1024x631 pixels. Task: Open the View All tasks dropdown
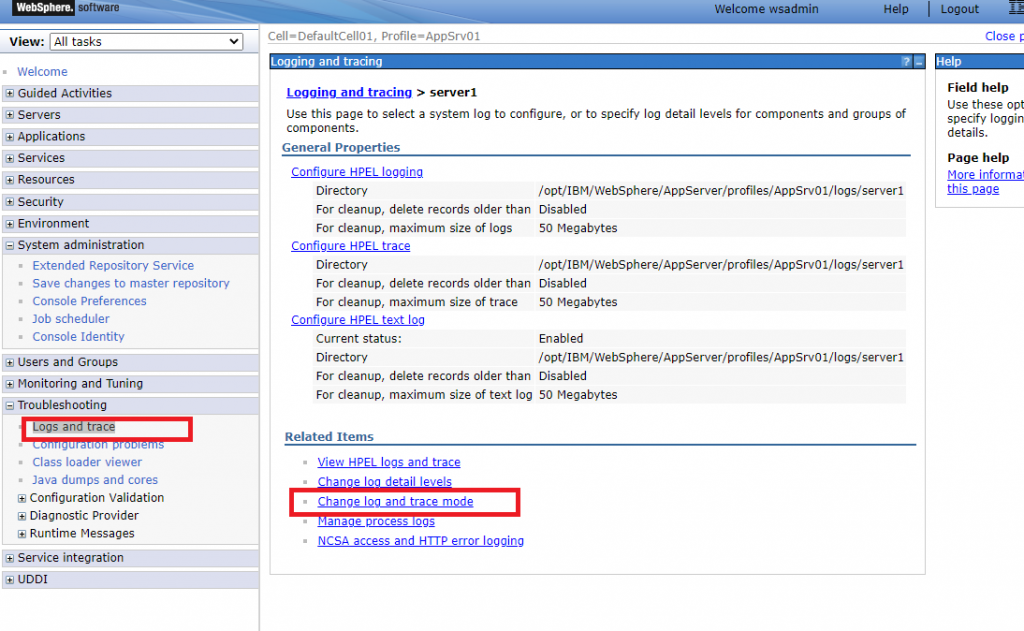pyautogui.click(x=146, y=42)
